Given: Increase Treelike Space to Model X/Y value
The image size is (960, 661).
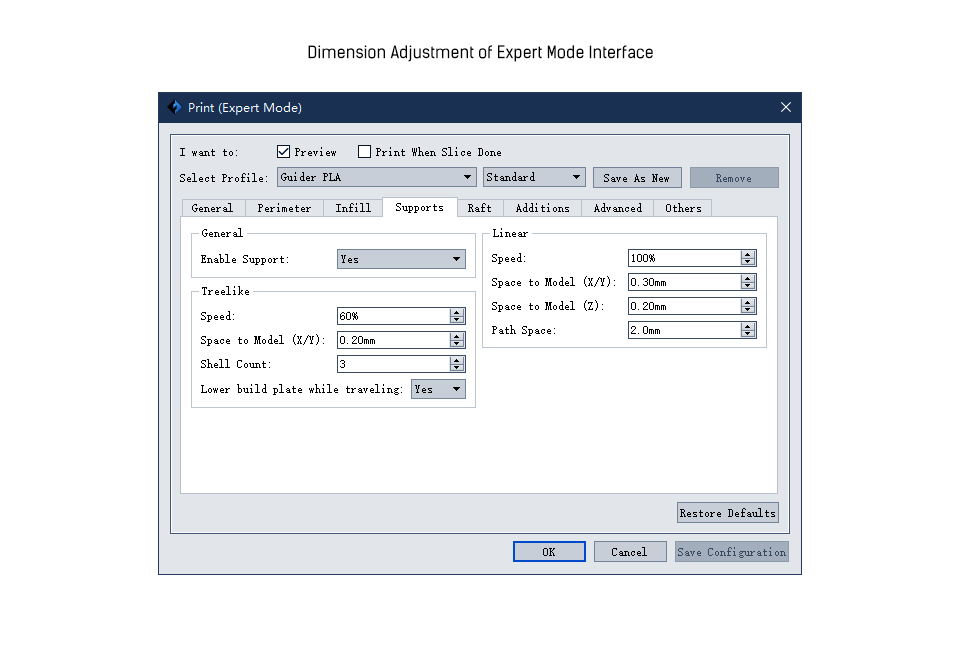Looking at the screenshot, I should [457, 336].
